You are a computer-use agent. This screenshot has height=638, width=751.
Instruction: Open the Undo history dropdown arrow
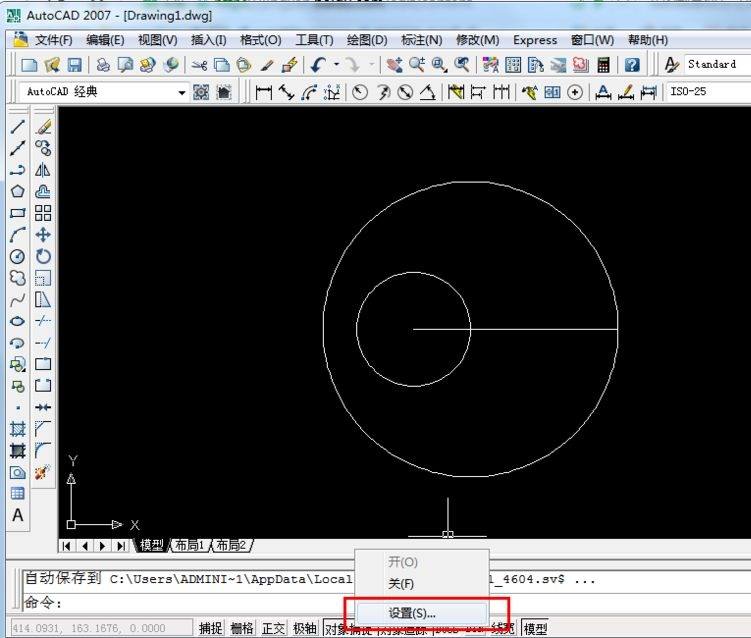coord(337,64)
